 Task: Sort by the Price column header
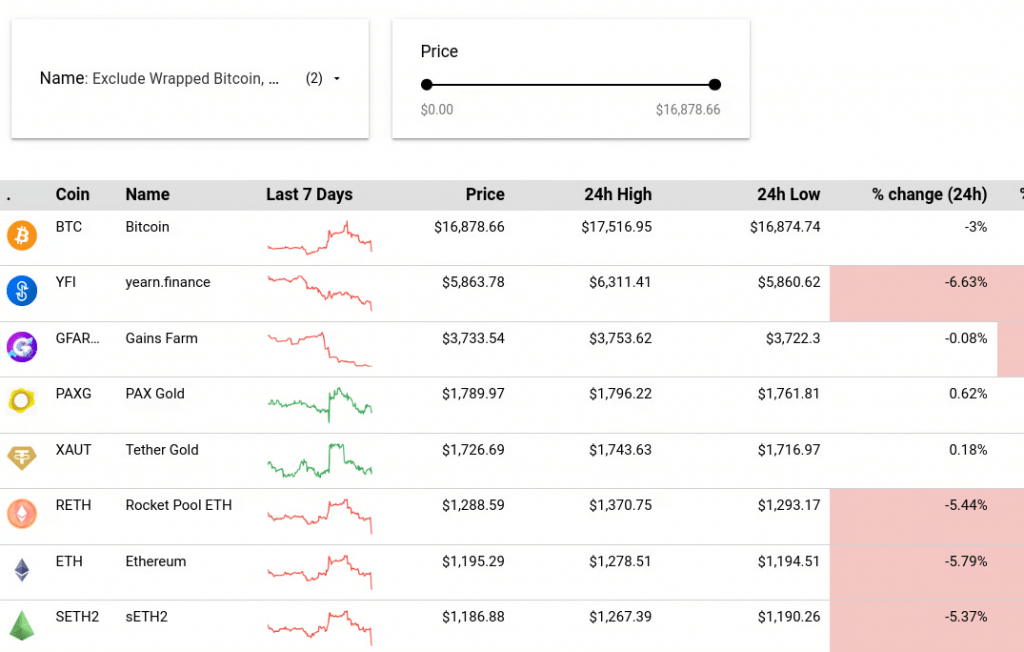click(x=485, y=195)
